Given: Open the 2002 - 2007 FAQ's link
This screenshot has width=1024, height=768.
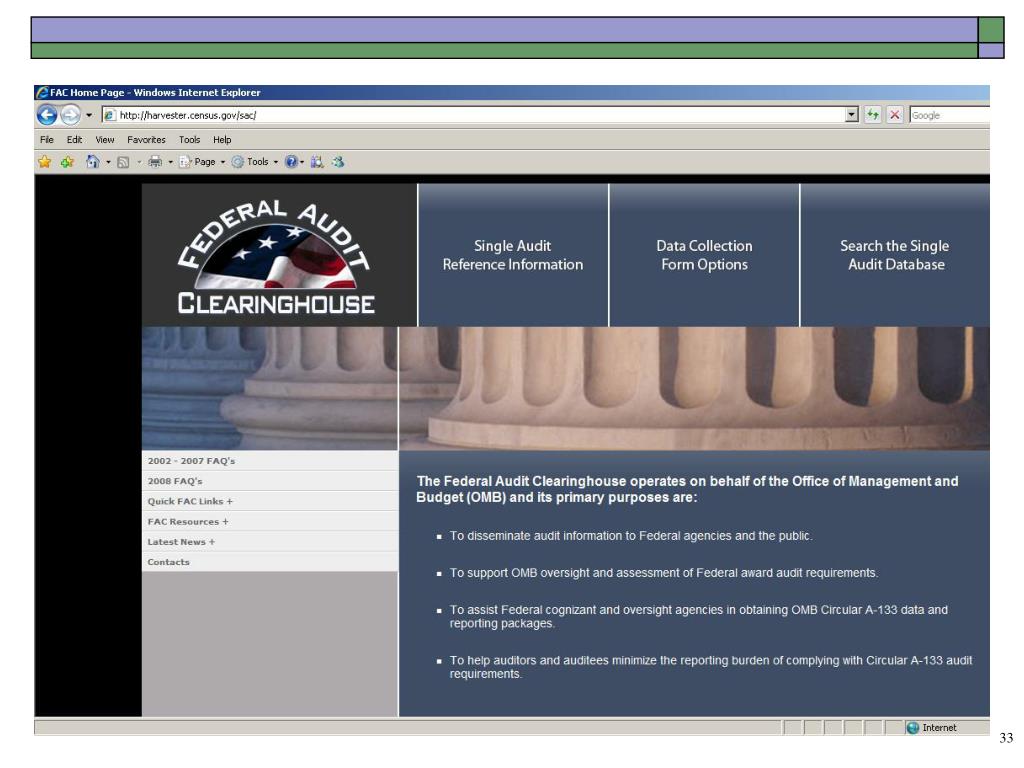Looking at the screenshot, I should (x=191, y=460).
